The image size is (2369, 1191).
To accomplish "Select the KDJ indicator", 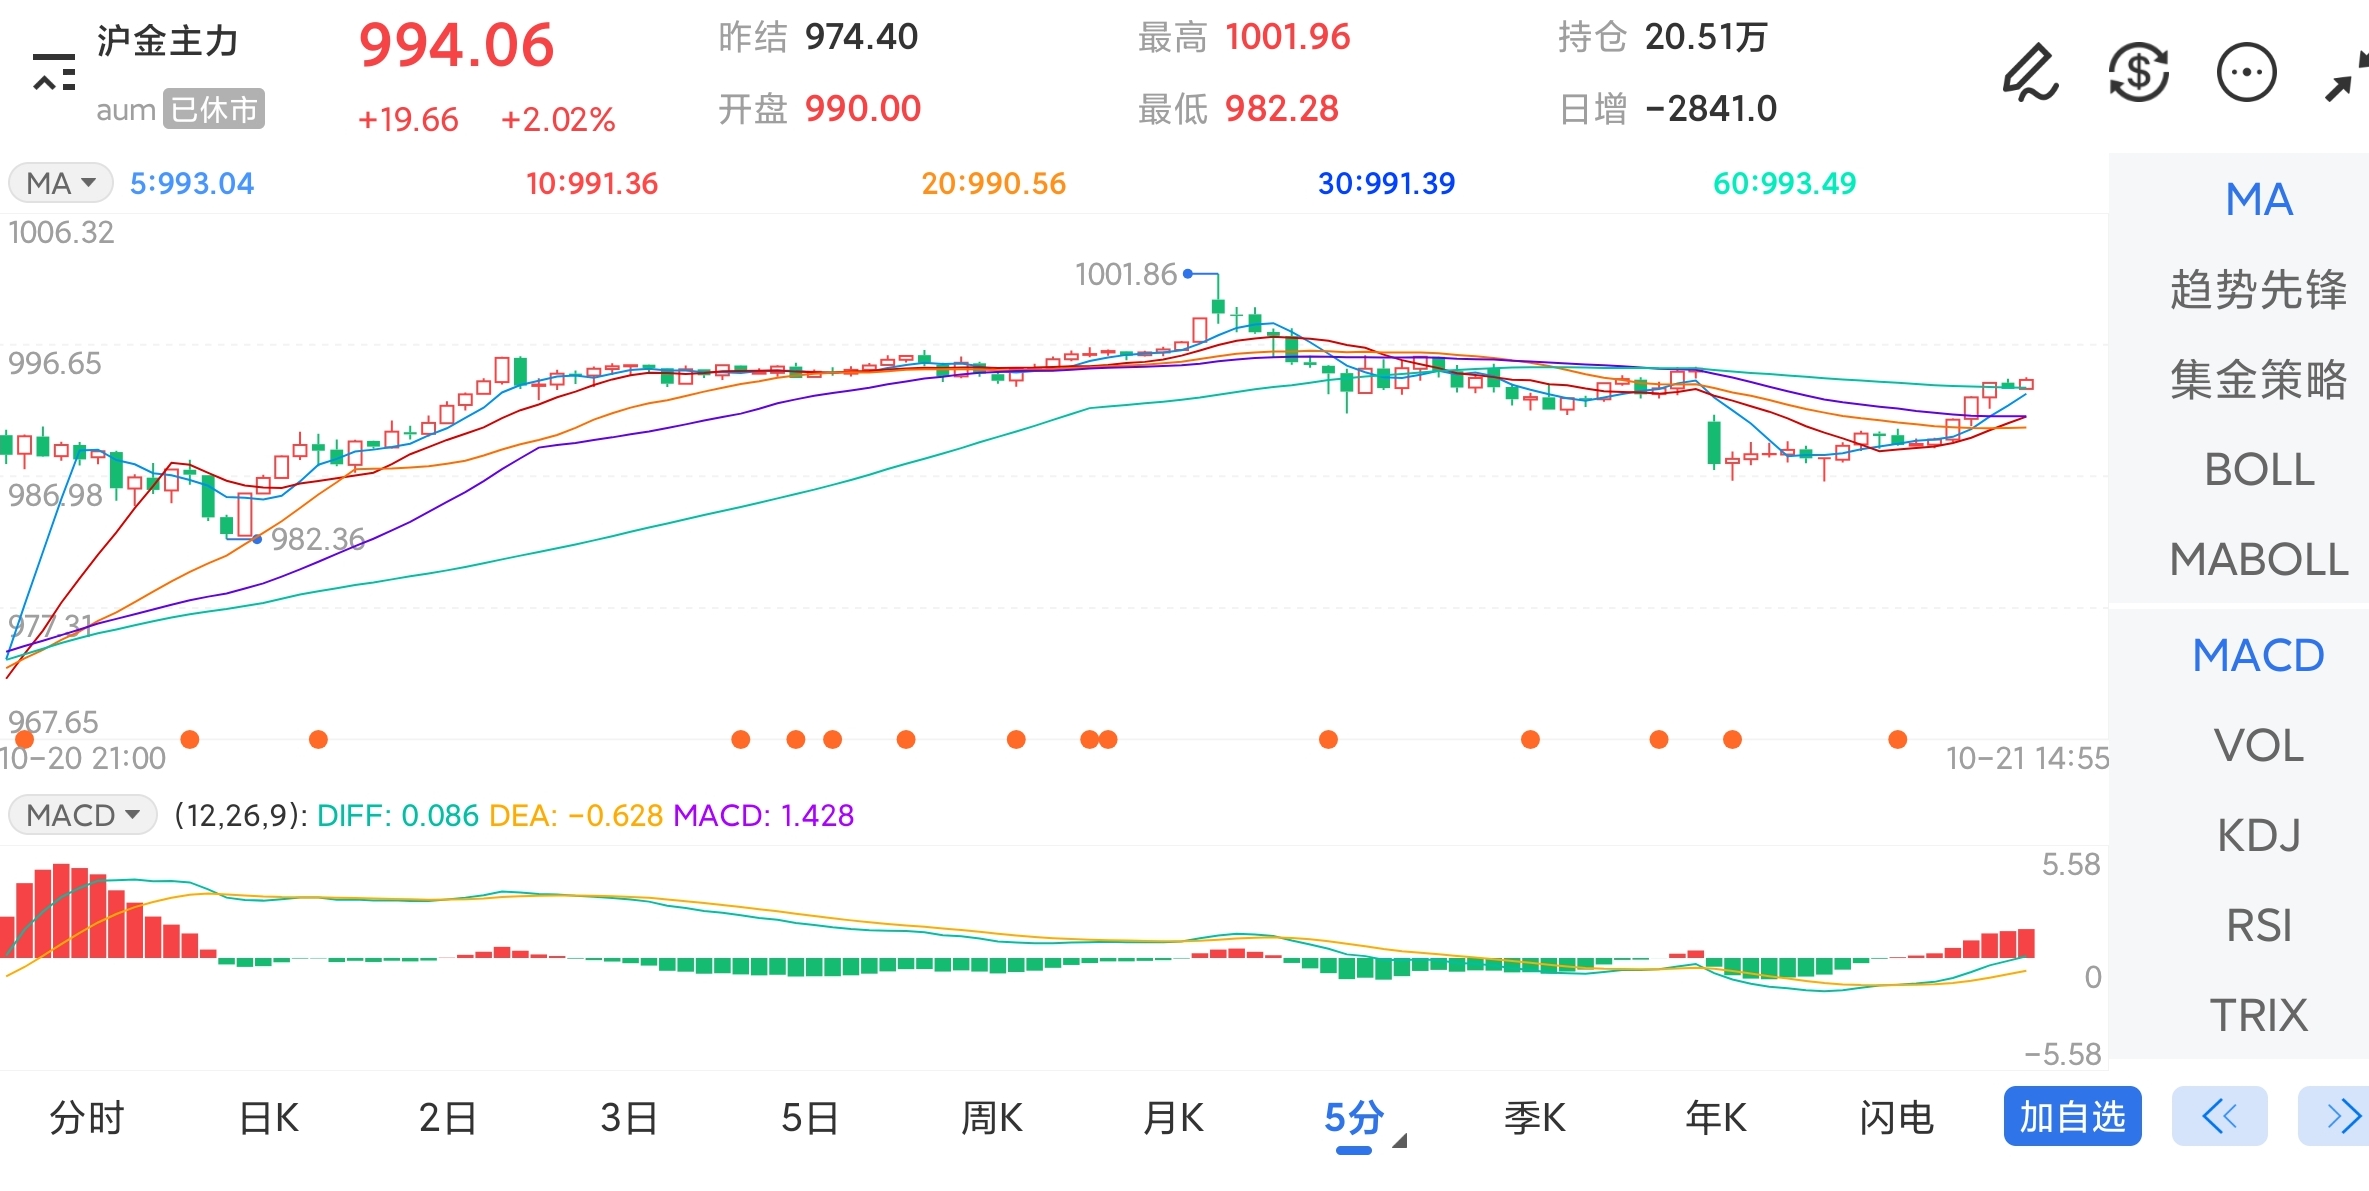I will tap(2259, 835).
